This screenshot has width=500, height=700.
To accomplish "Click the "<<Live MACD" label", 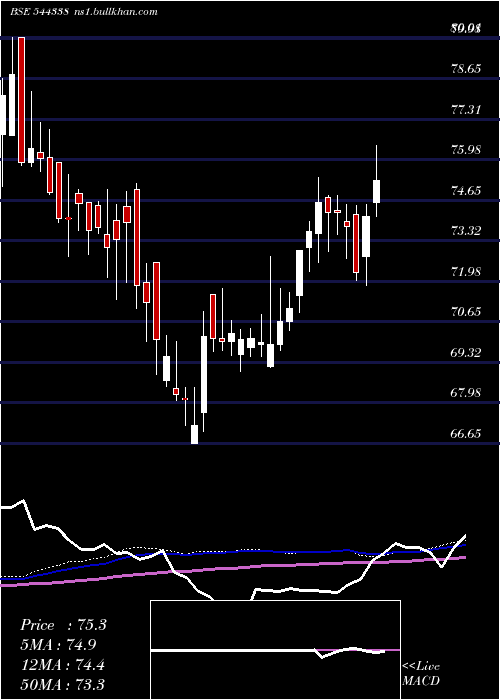I will (421, 674).
